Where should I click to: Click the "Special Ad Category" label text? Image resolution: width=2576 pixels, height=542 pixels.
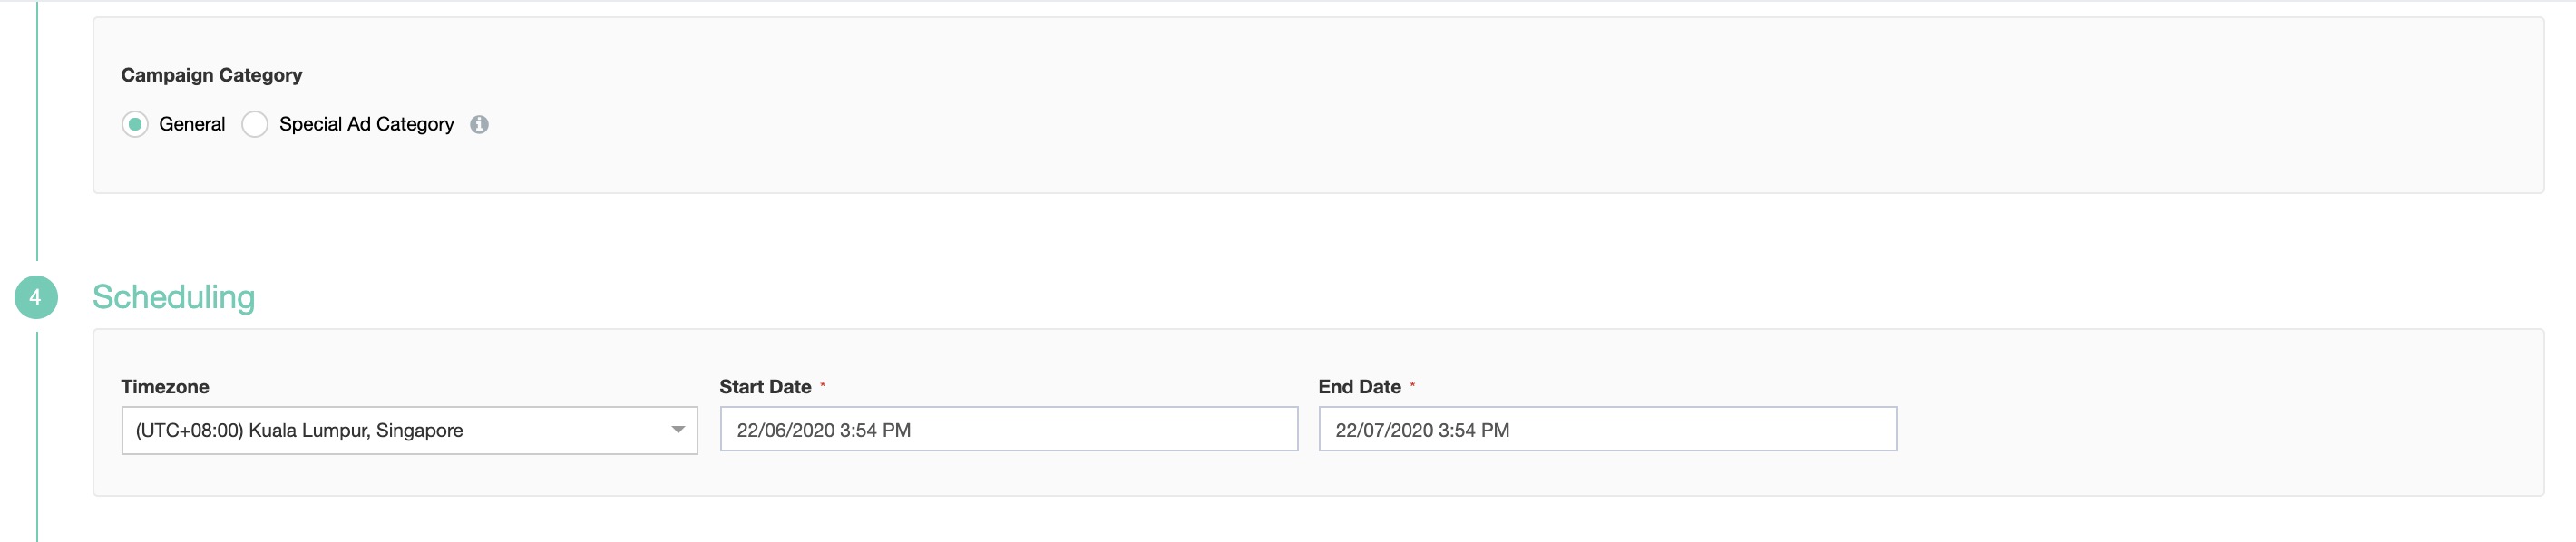click(x=366, y=124)
